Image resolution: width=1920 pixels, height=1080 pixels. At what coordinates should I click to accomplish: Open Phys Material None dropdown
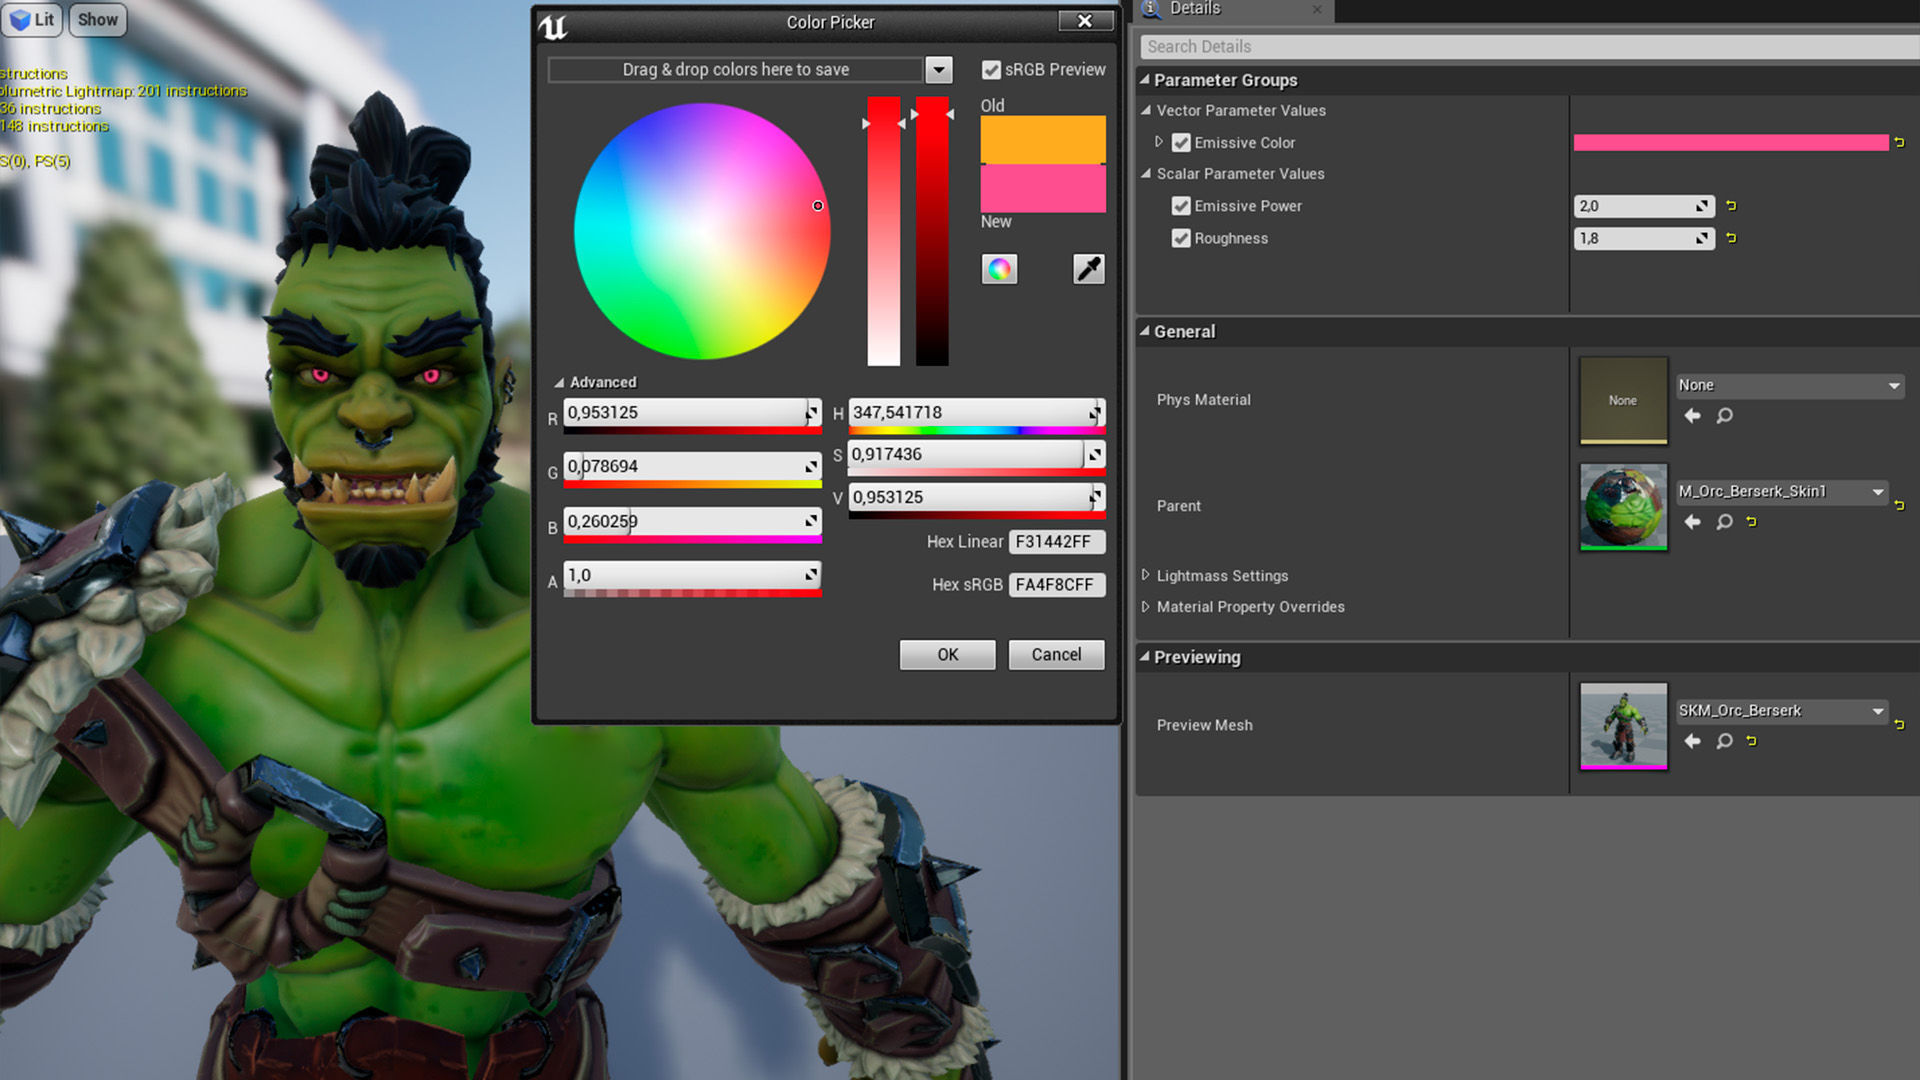click(x=1790, y=385)
